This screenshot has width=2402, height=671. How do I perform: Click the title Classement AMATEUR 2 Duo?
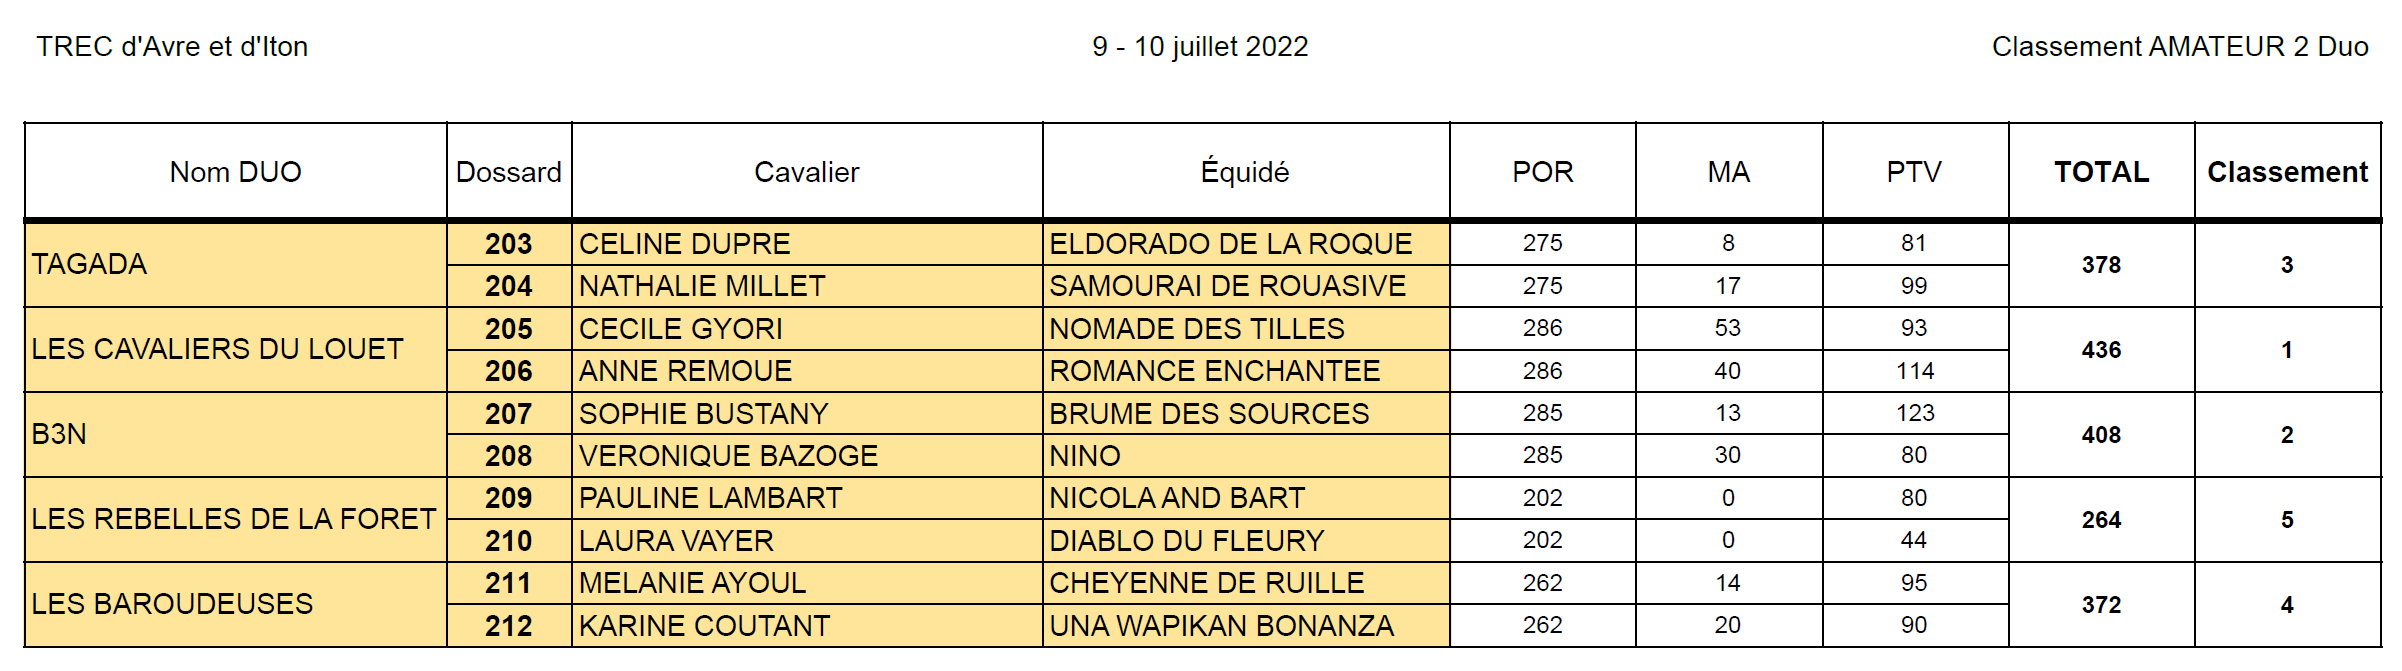pyautogui.click(x=2180, y=47)
